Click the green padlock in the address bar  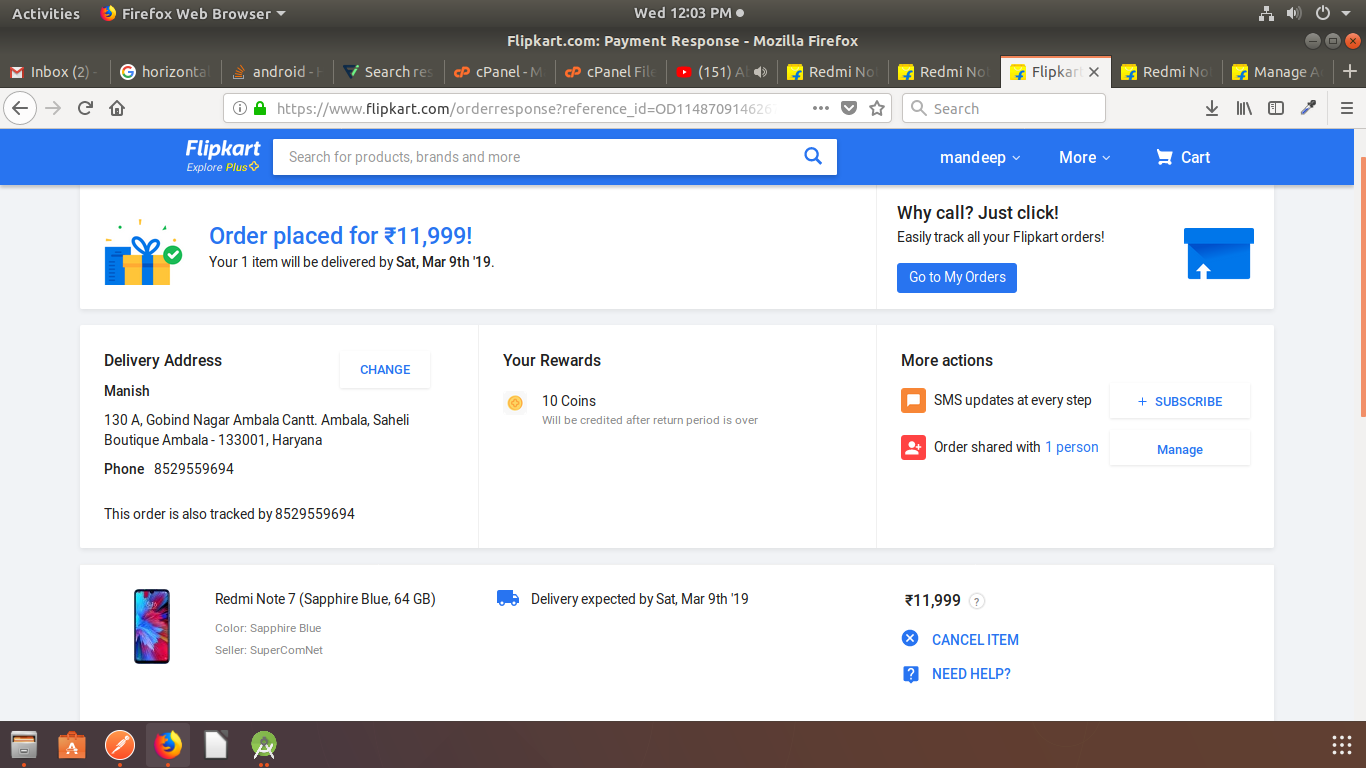point(260,108)
